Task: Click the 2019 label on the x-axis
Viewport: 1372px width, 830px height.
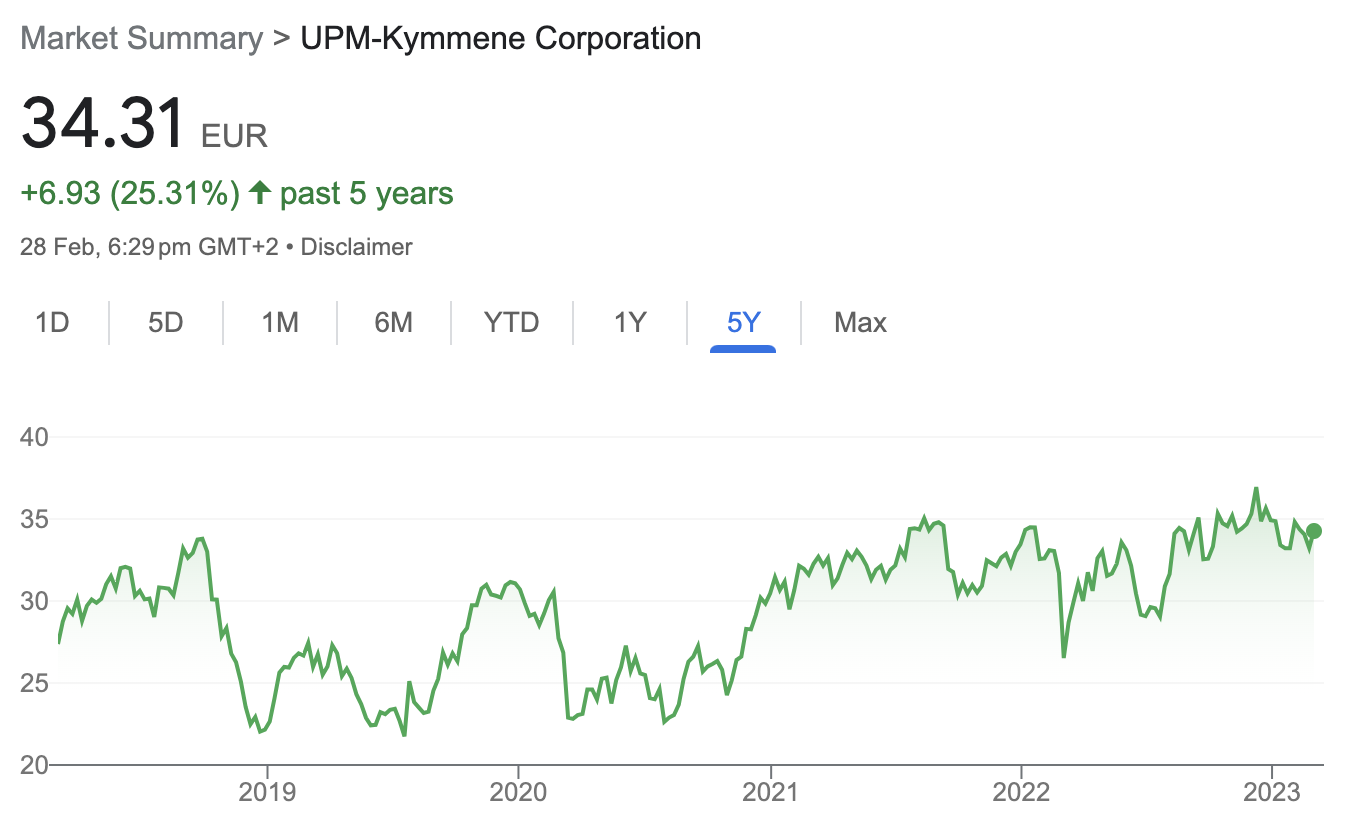Action: point(267,794)
